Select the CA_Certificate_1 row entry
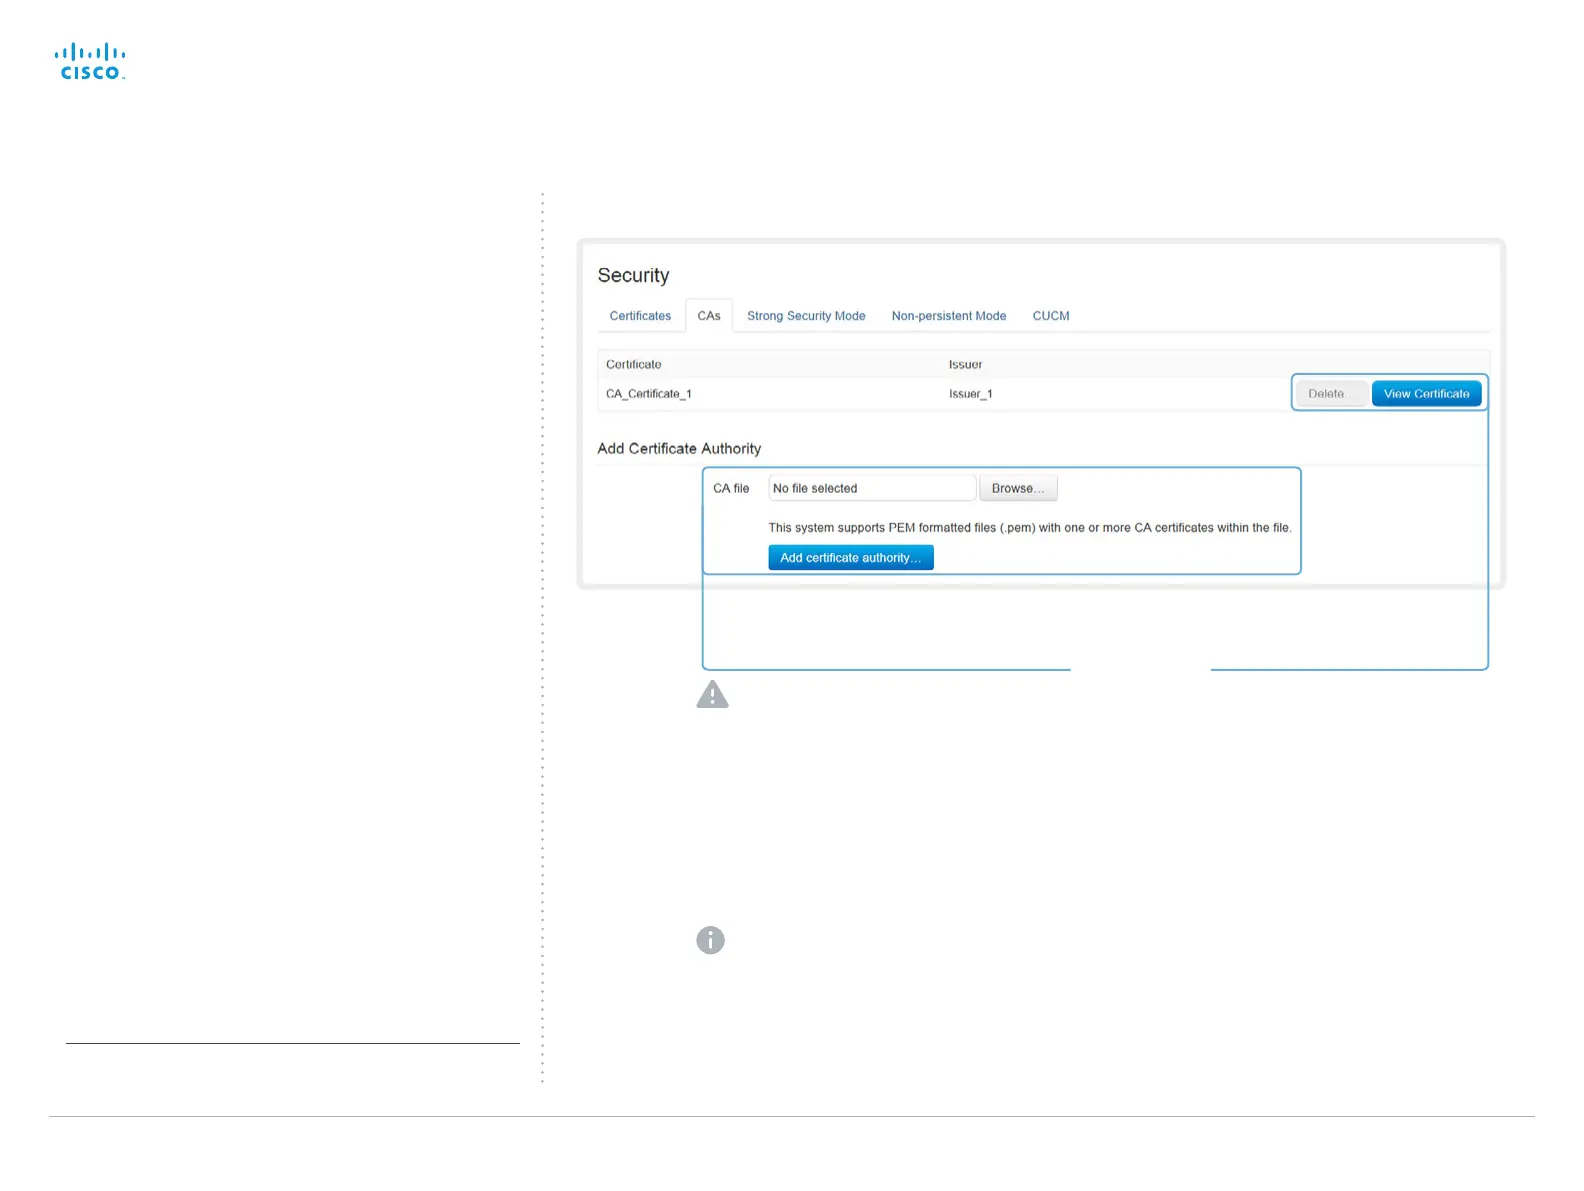 (649, 394)
